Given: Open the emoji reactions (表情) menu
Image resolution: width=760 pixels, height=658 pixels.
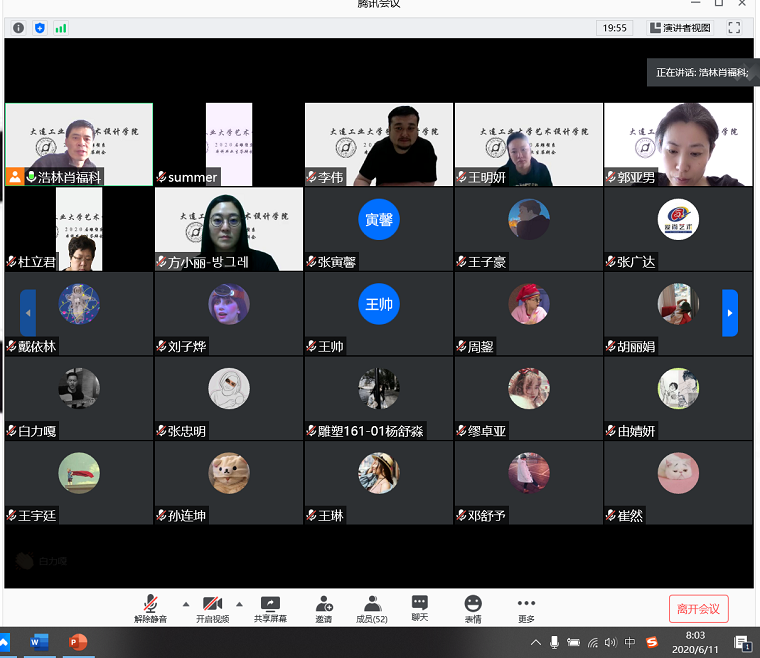Looking at the screenshot, I should point(473,609).
